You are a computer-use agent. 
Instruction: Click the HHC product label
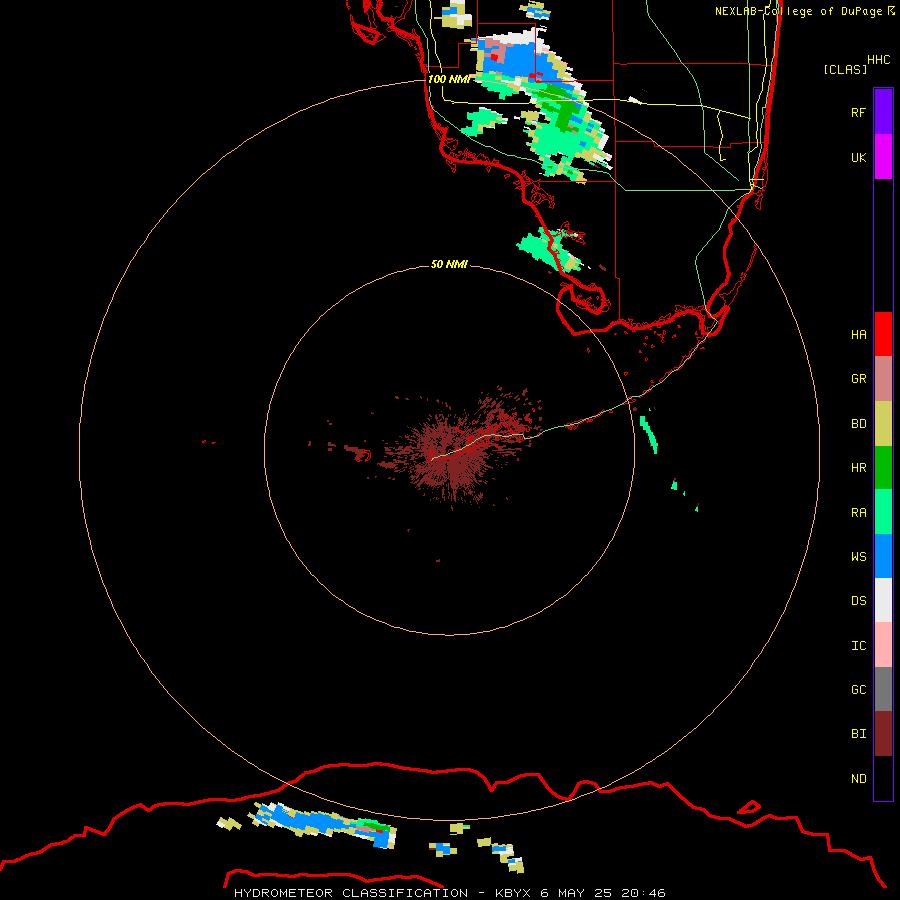[878, 60]
